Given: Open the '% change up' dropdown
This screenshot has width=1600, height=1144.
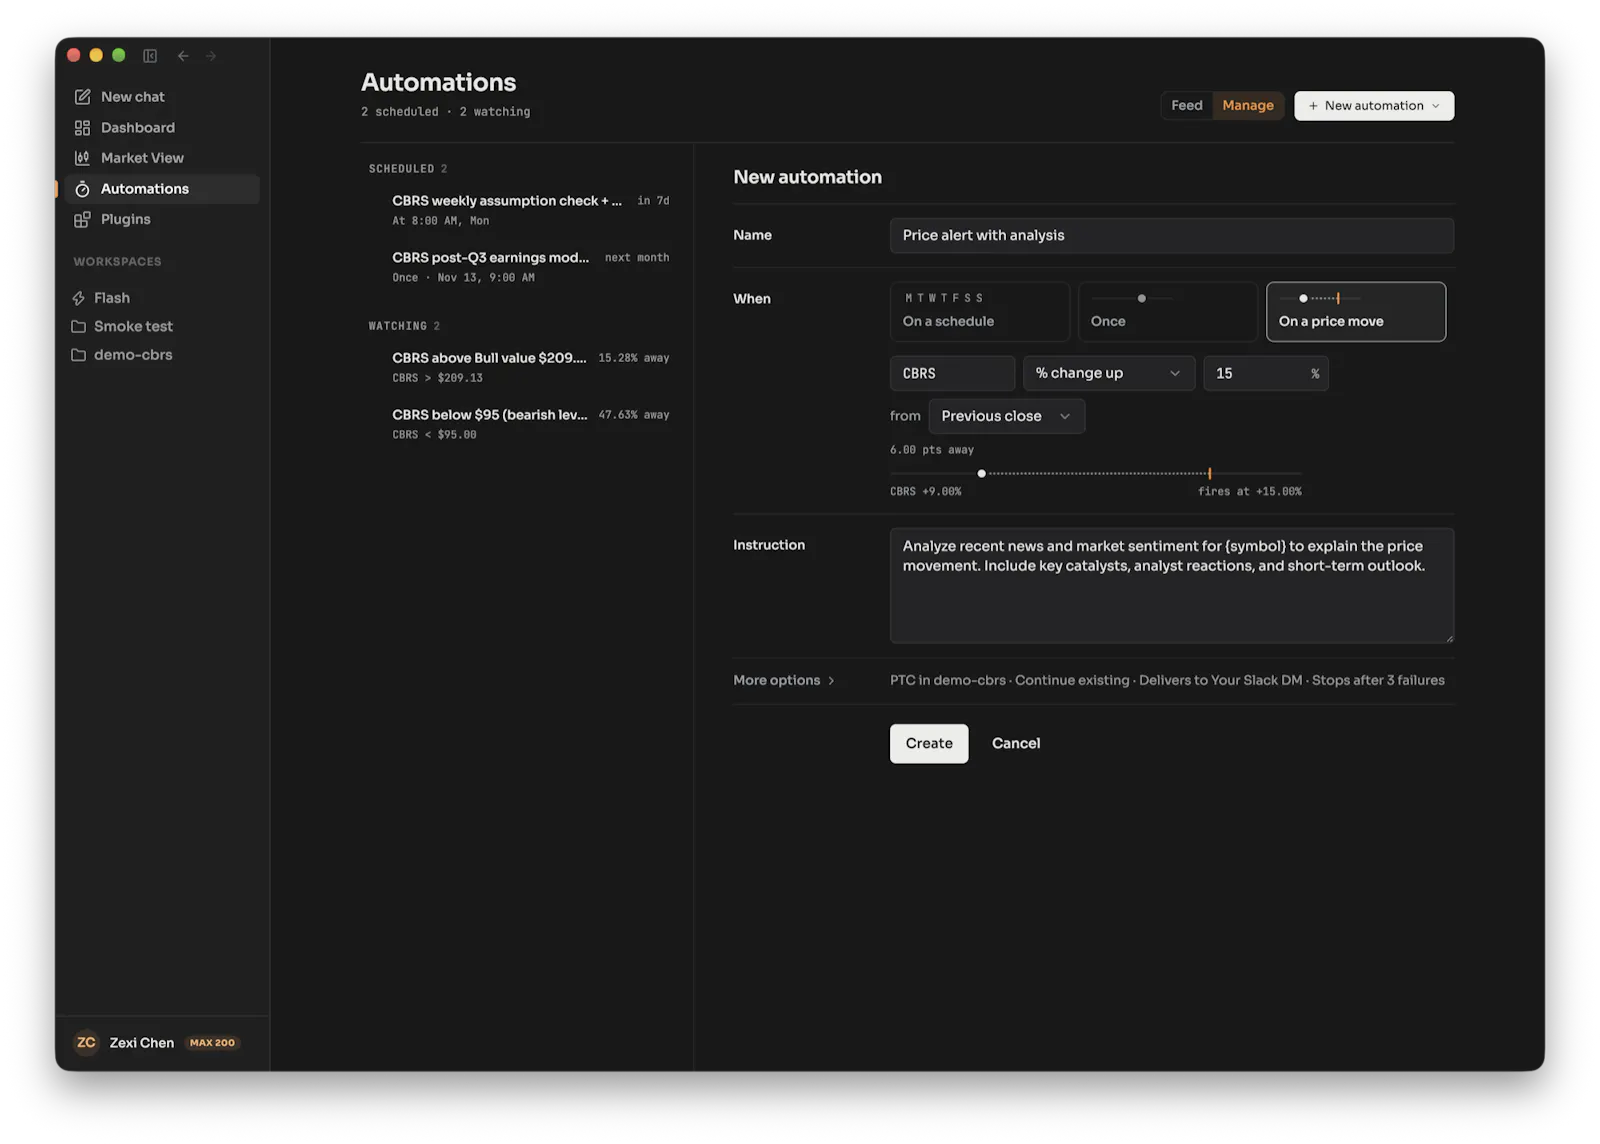Looking at the screenshot, I should pyautogui.click(x=1109, y=373).
